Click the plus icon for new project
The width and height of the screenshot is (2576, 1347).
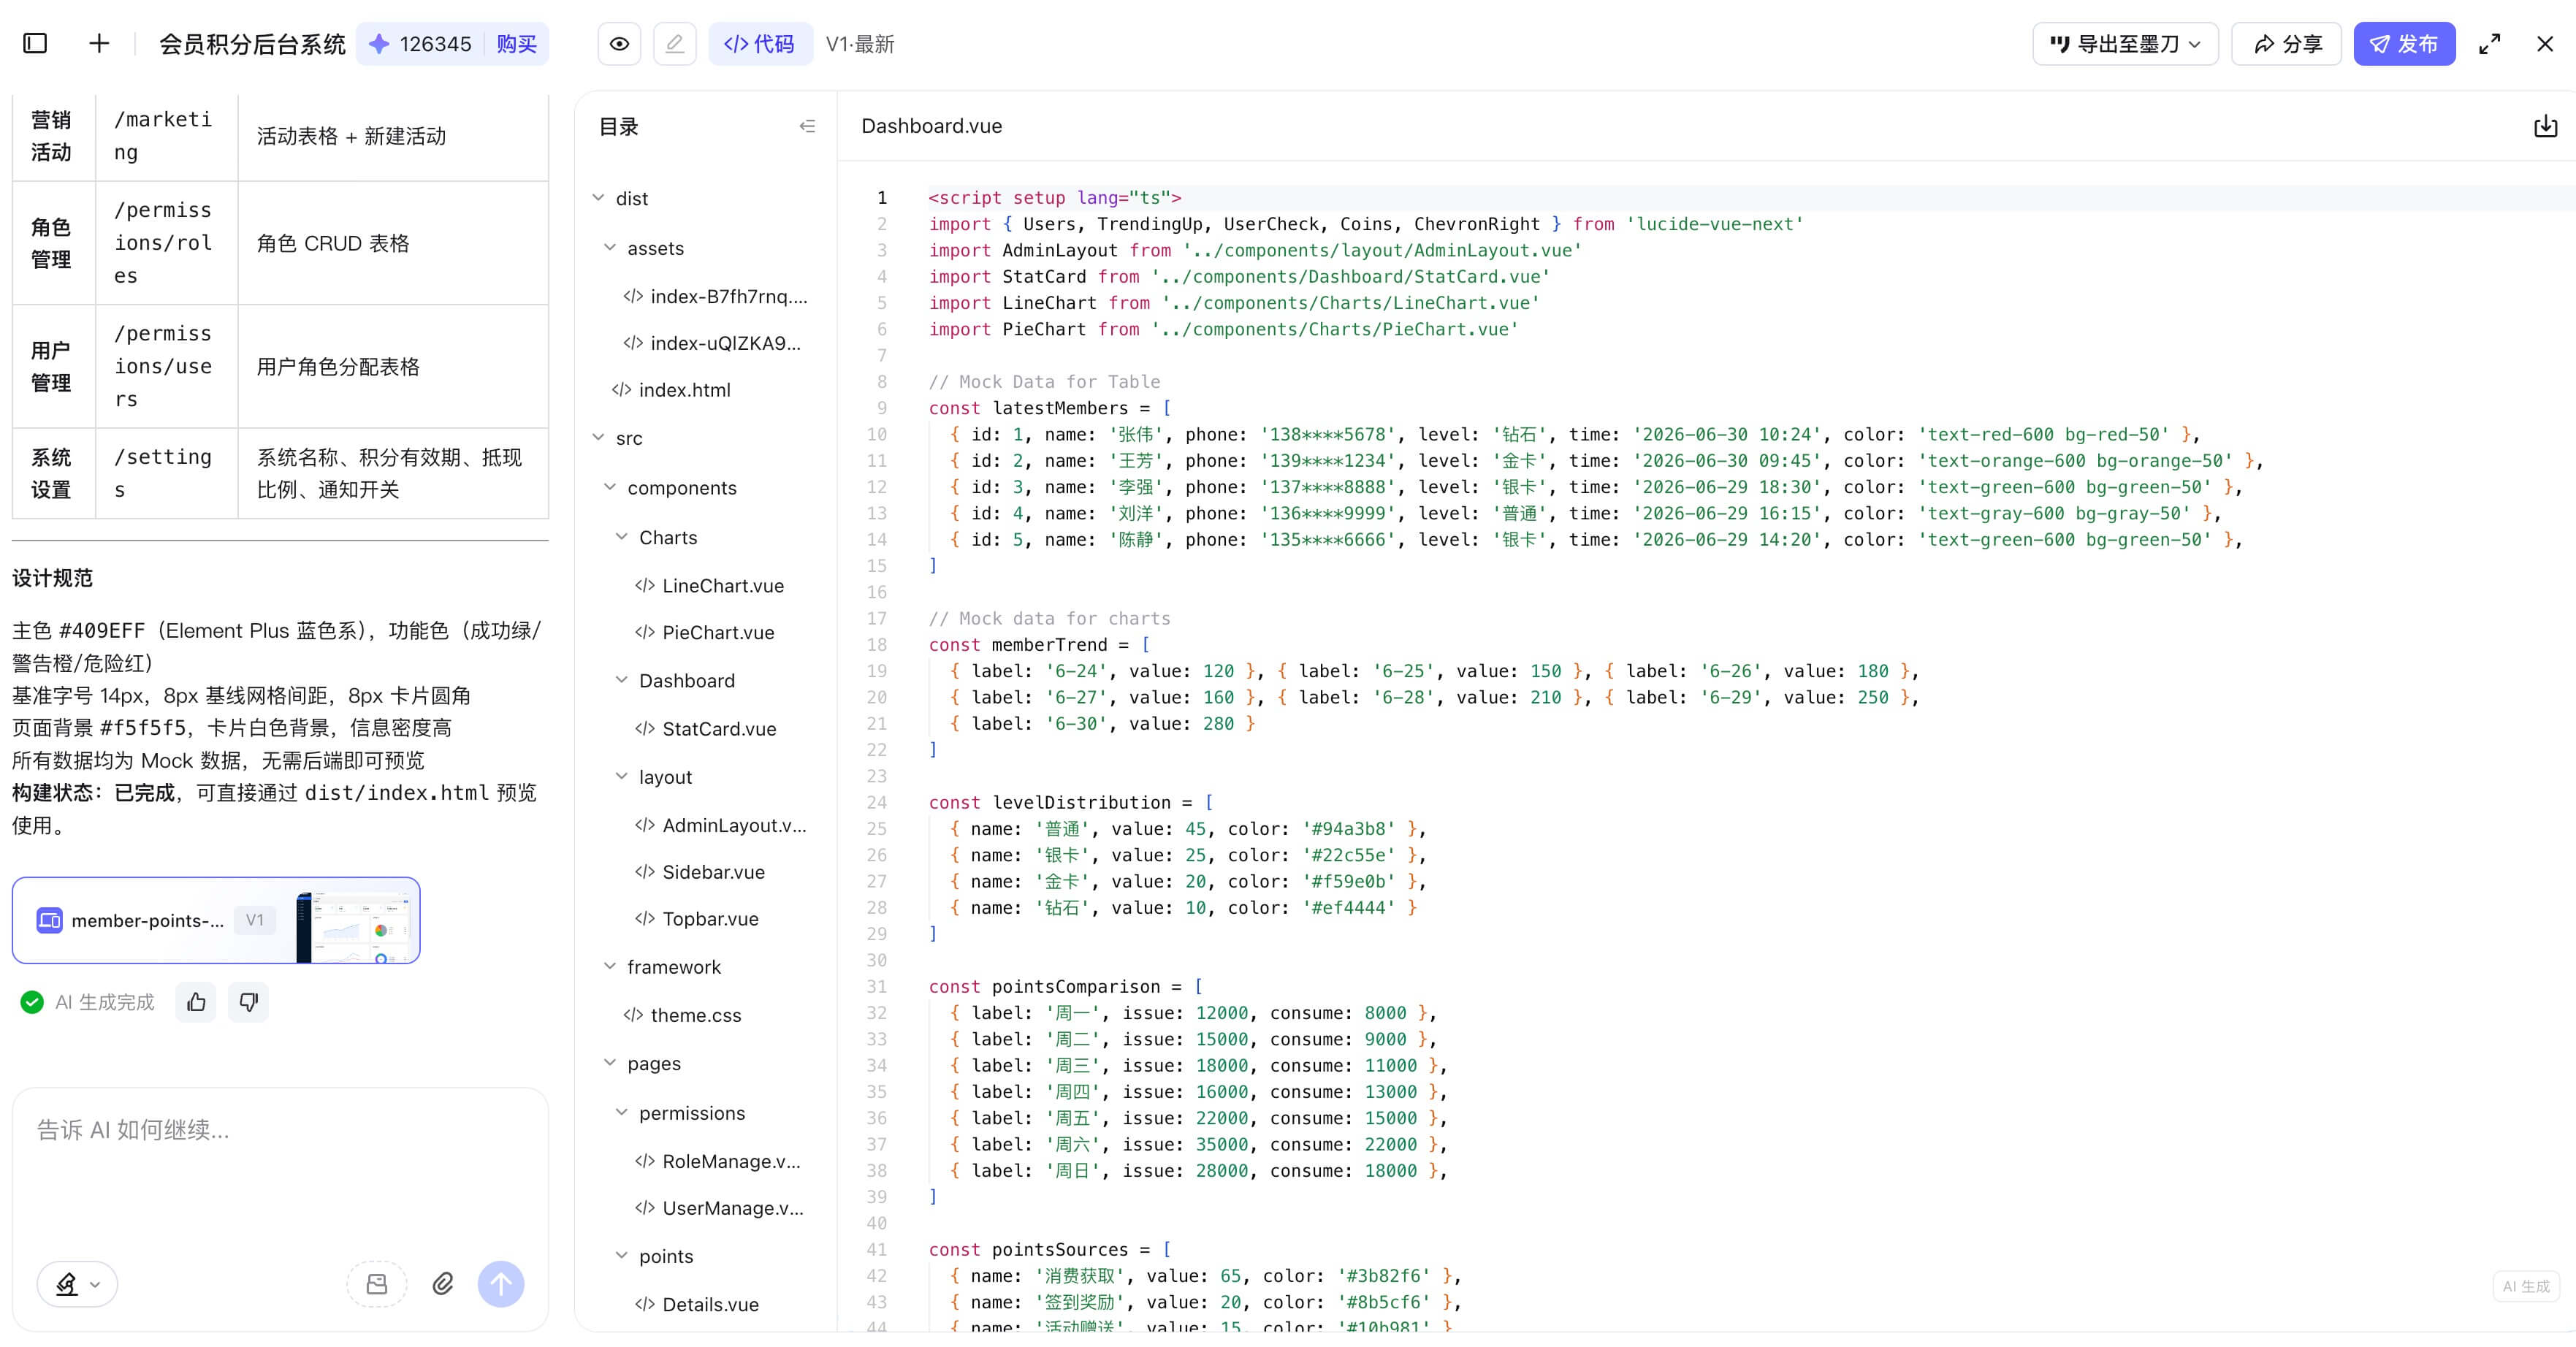tap(98, 43)
